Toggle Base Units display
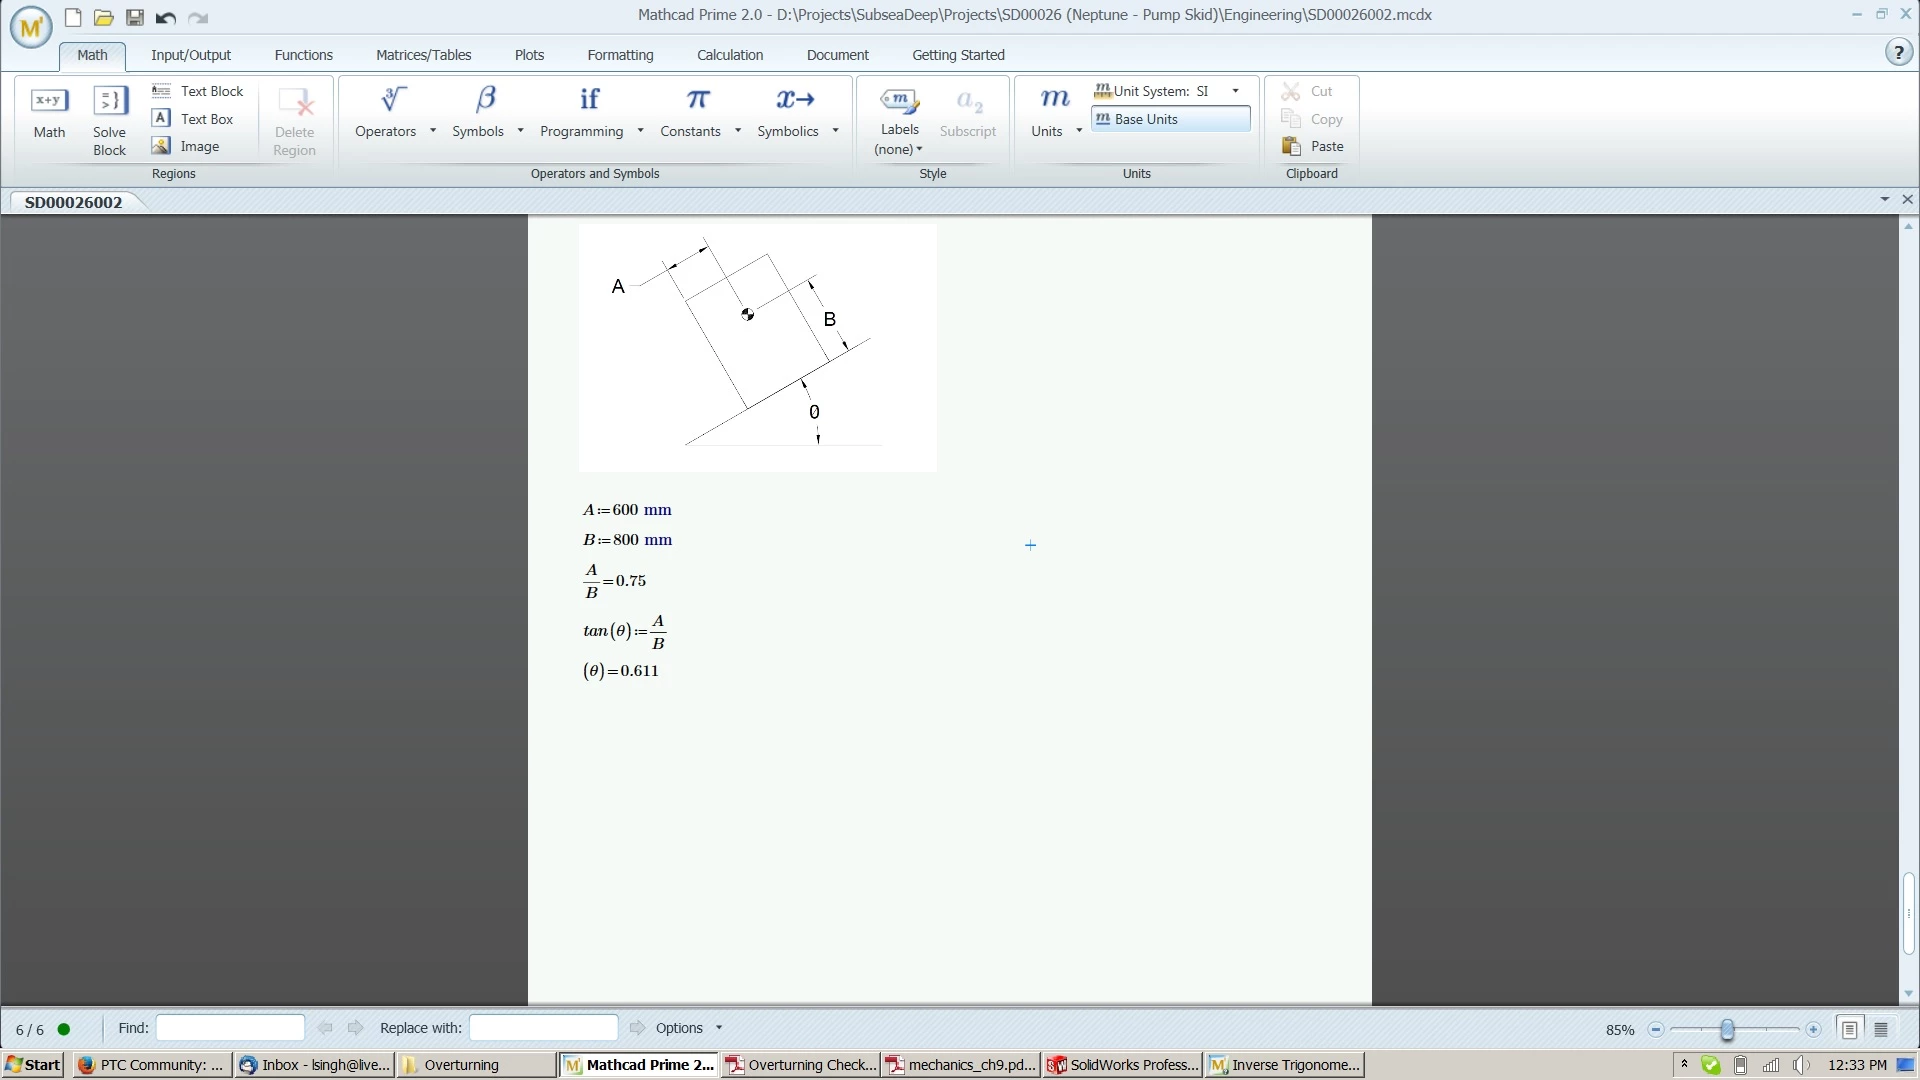The width and height of the screenshot is (1920, 1080). (1170, 119)
